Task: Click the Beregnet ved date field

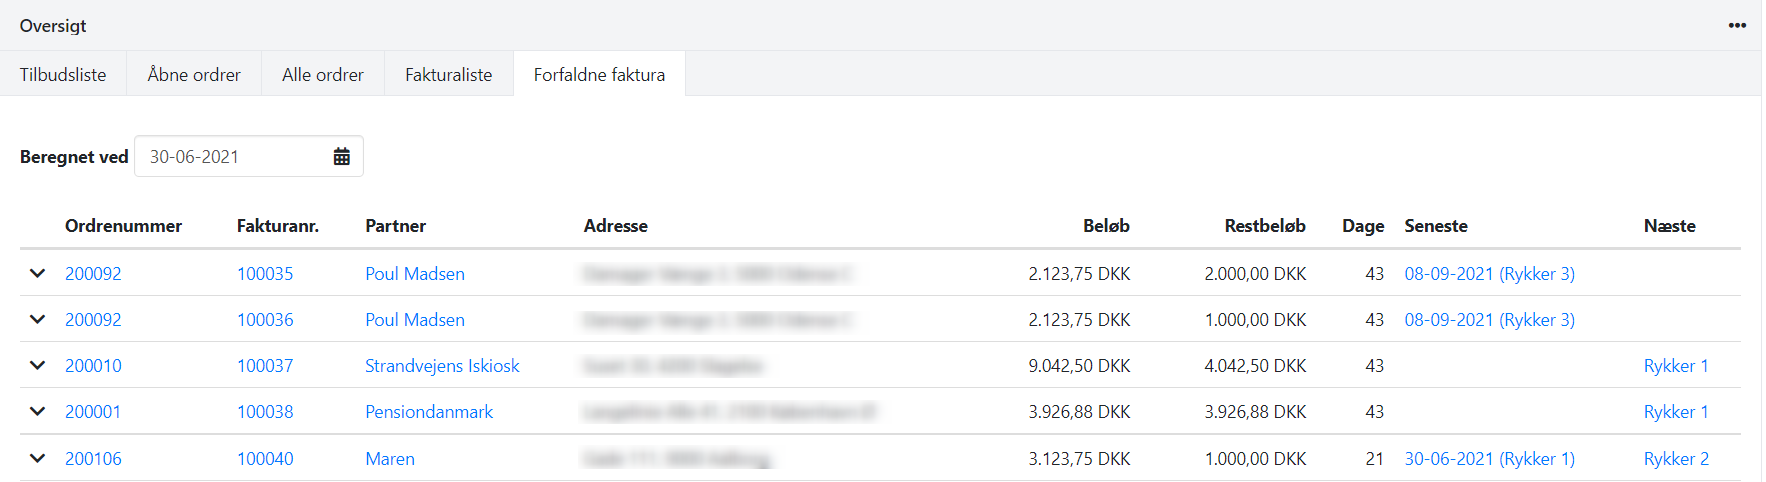Action: pyautogui.click(x=235, y=157)
